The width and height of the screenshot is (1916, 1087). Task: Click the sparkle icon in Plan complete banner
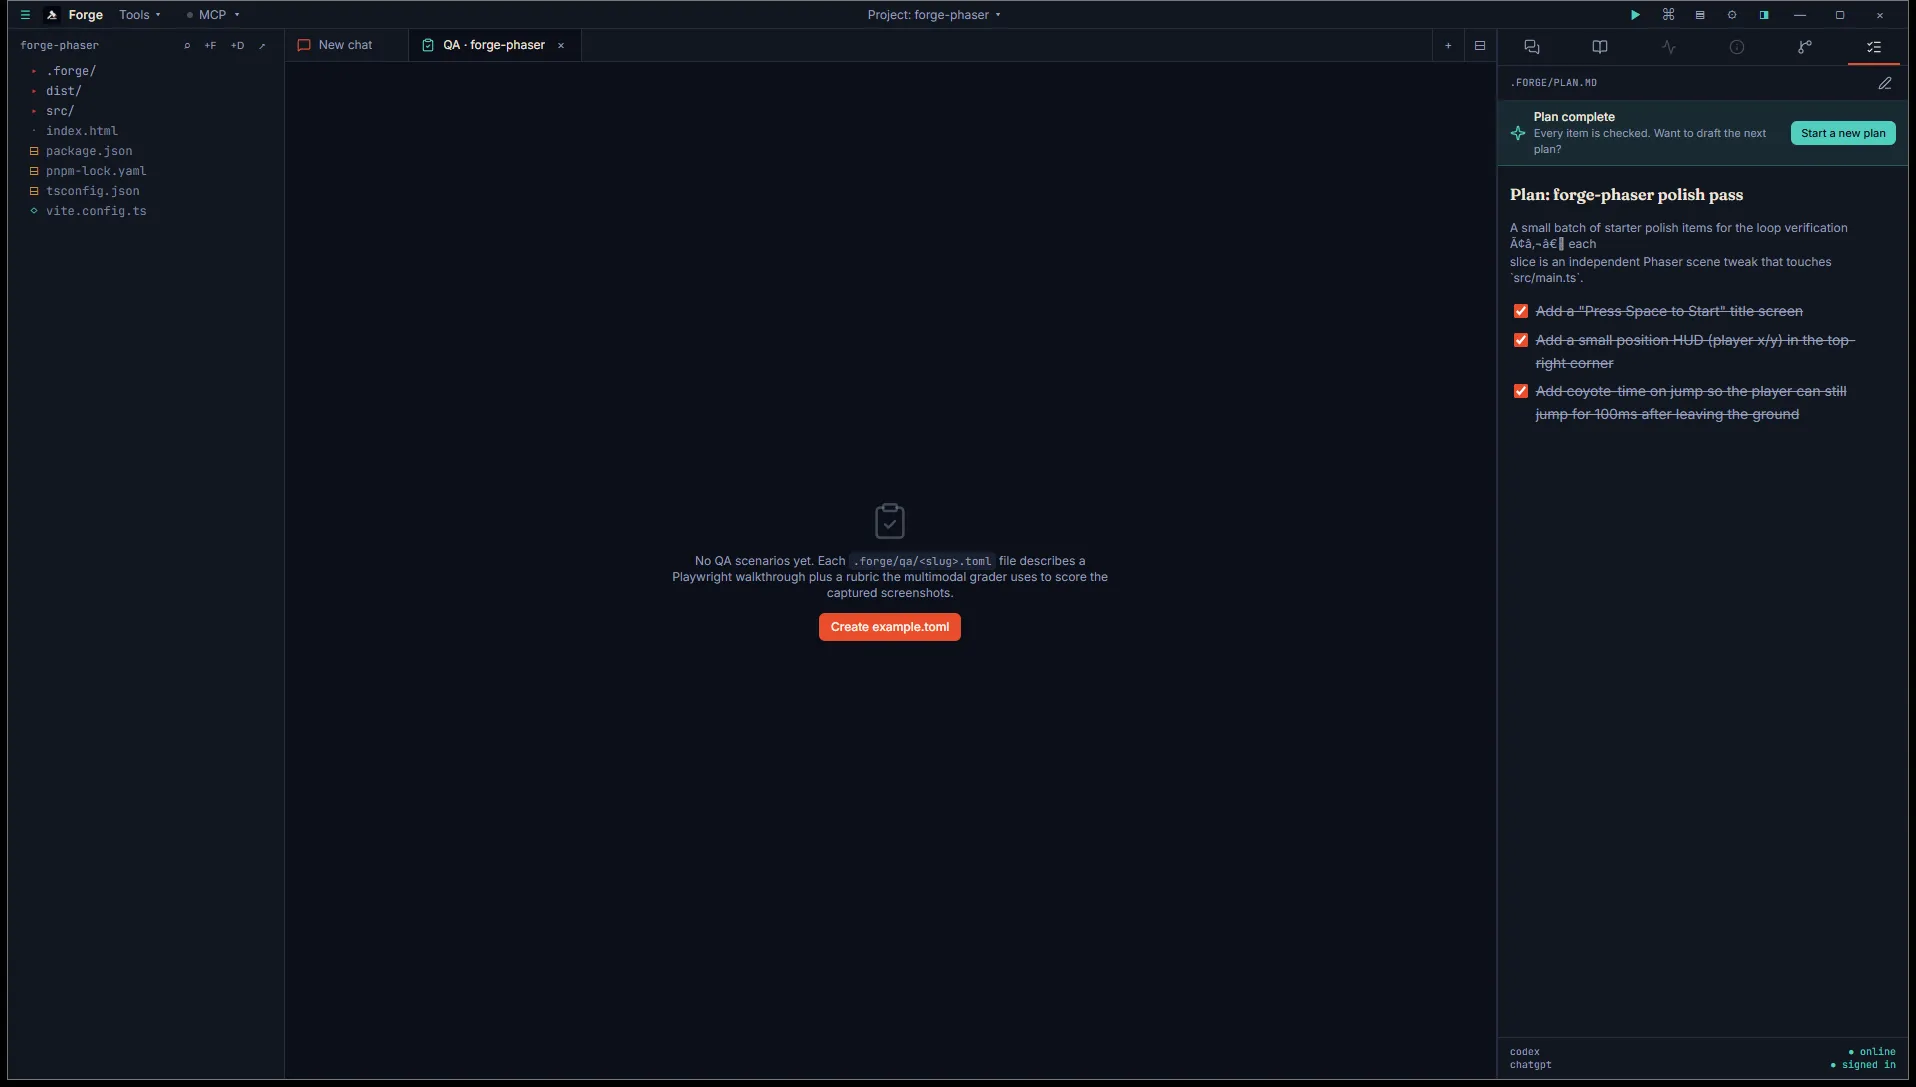1518,133
